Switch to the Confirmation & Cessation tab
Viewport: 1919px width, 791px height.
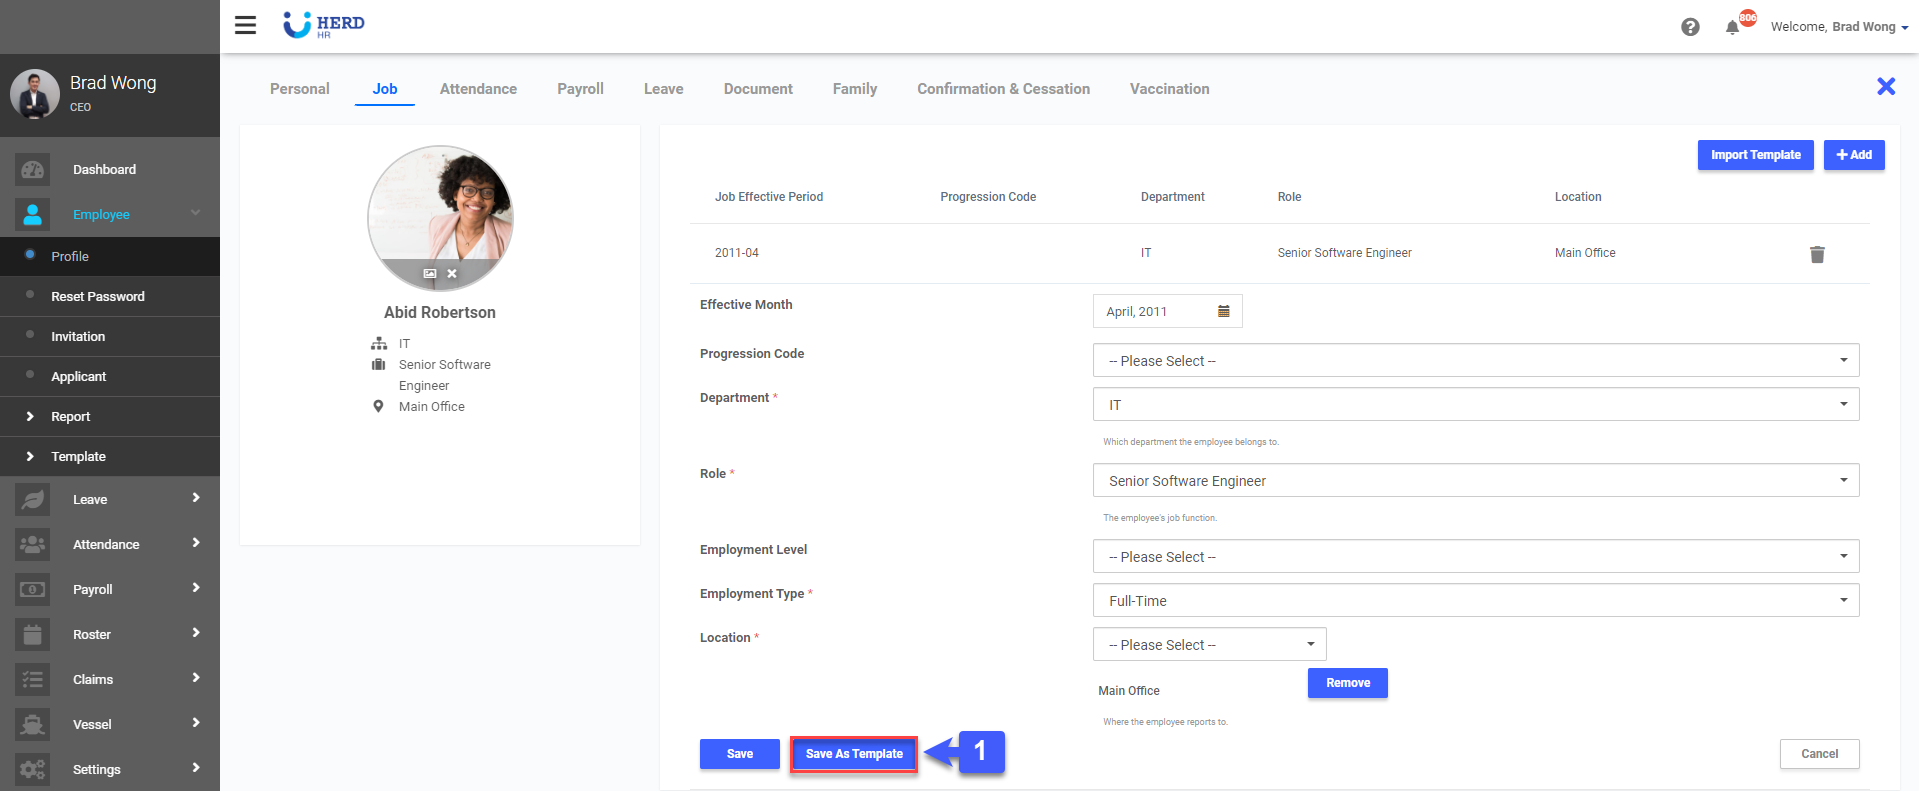point(1003,89)
